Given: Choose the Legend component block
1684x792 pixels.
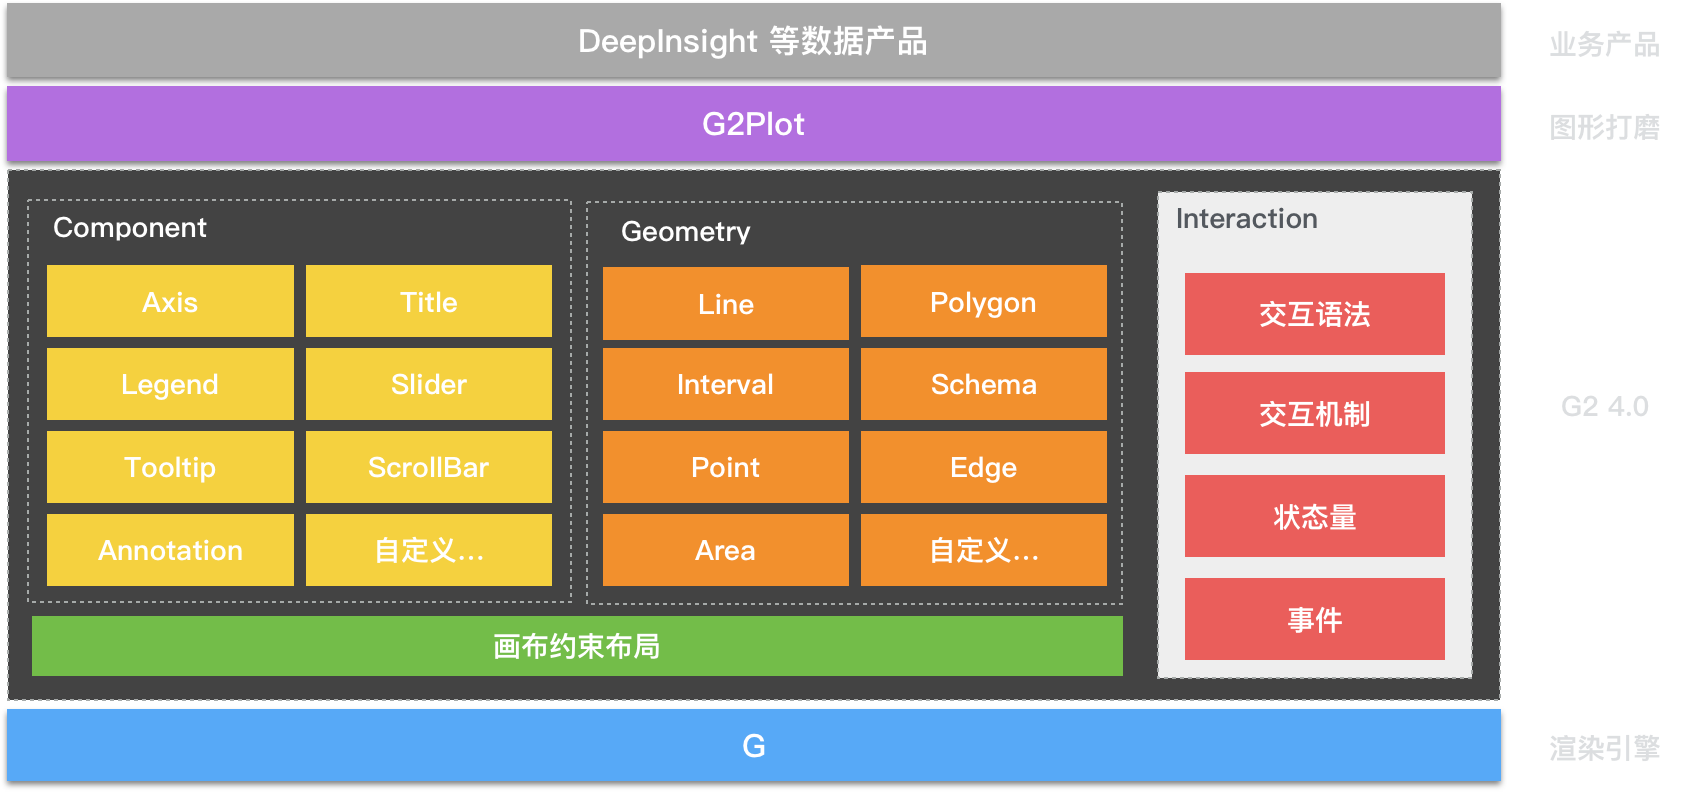Looking at the screenshot, I should pos(170,384).
